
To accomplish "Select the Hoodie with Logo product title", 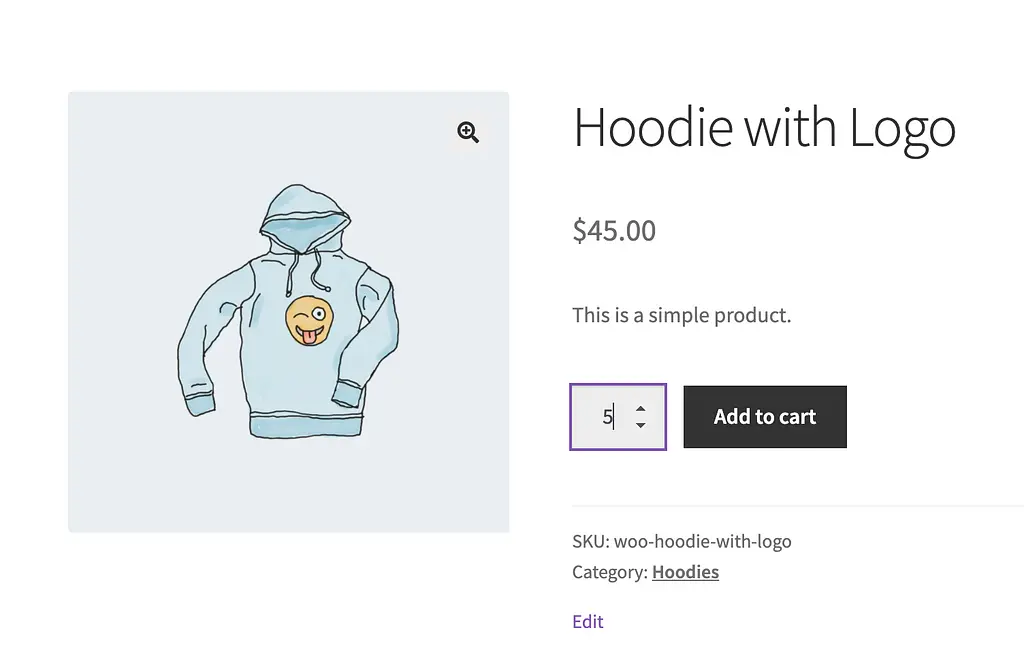I will 764,128.
